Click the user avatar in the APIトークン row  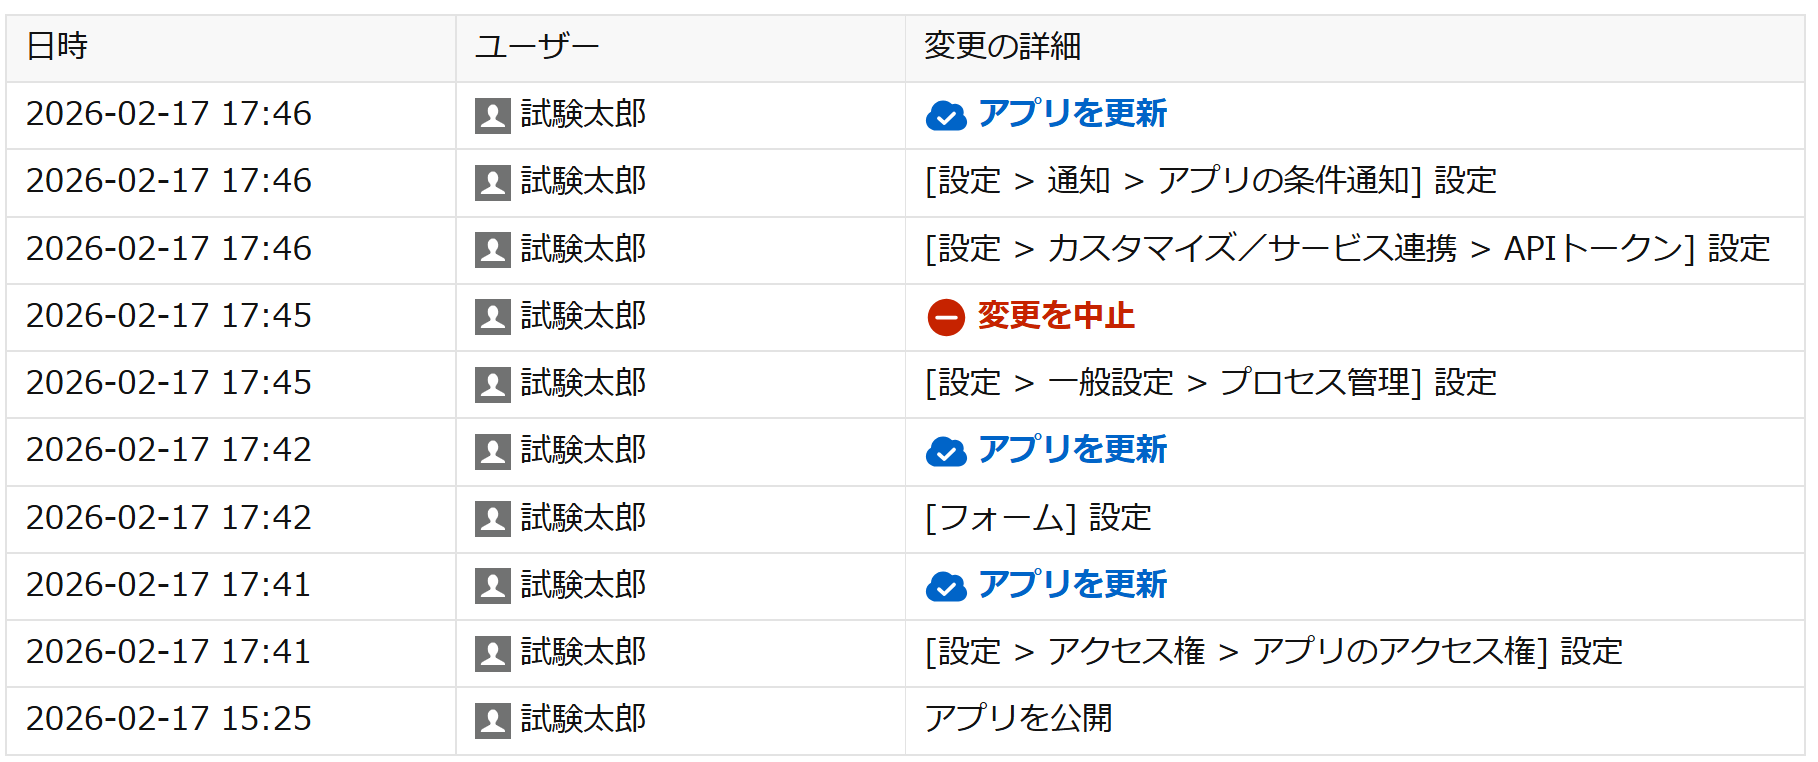(x=492, y=250)
